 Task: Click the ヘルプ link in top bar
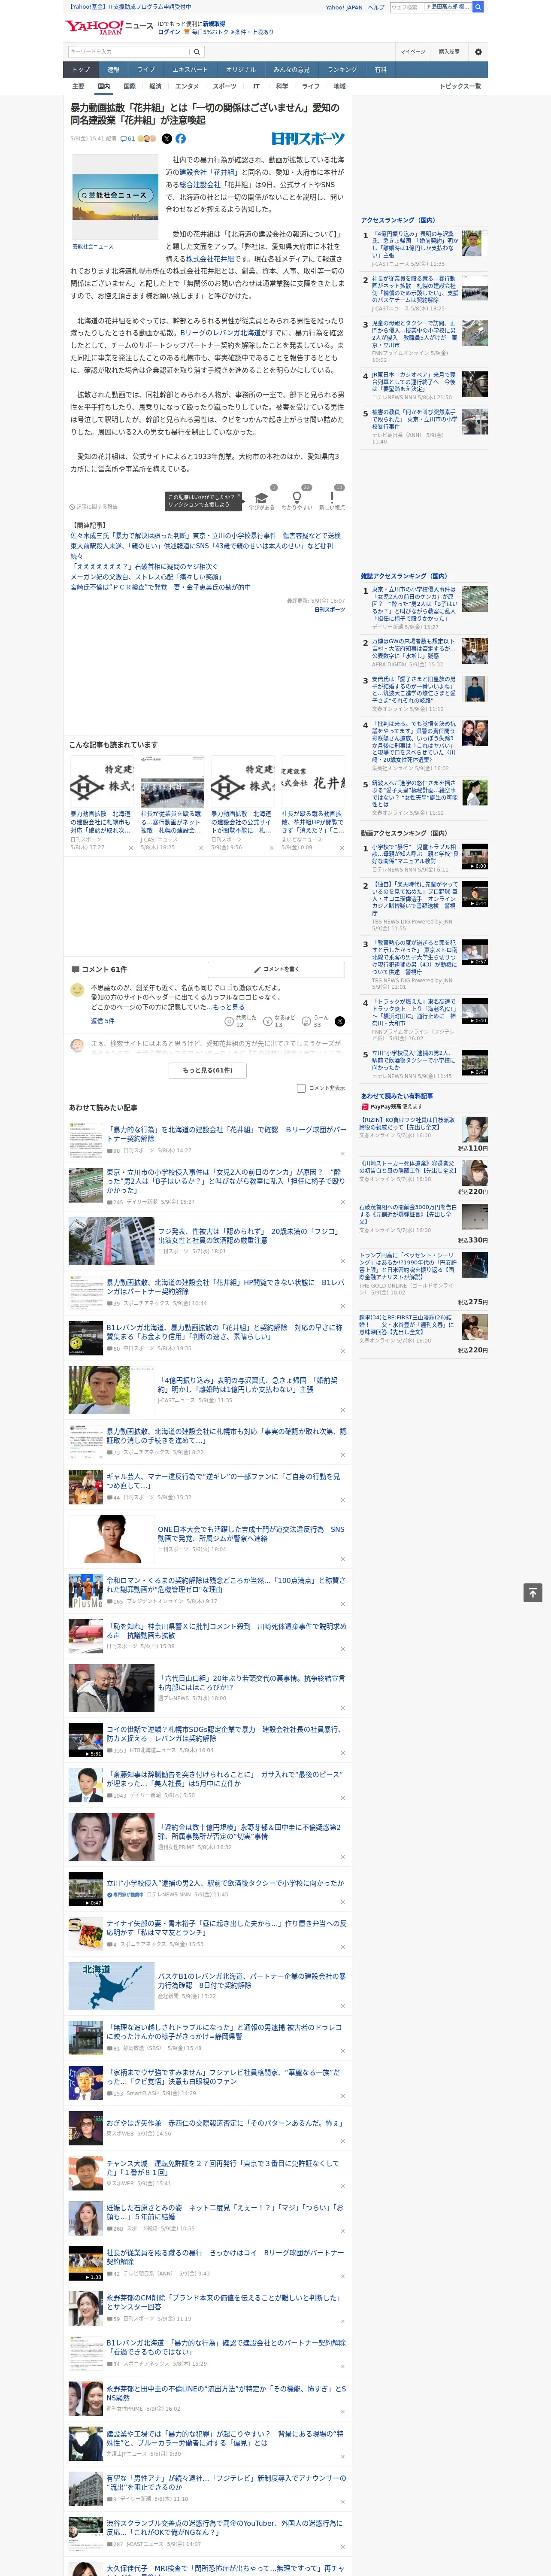coord(376,7)
